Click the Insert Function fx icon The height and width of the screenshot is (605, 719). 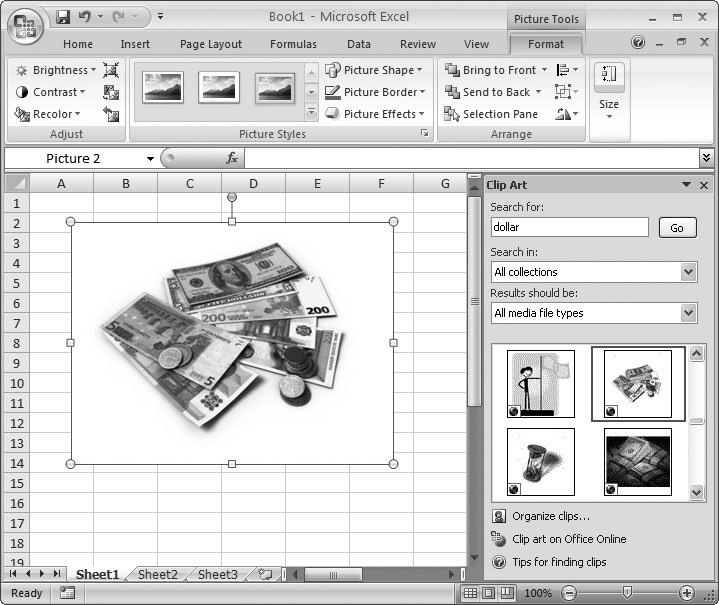click(x=232, y=158)
